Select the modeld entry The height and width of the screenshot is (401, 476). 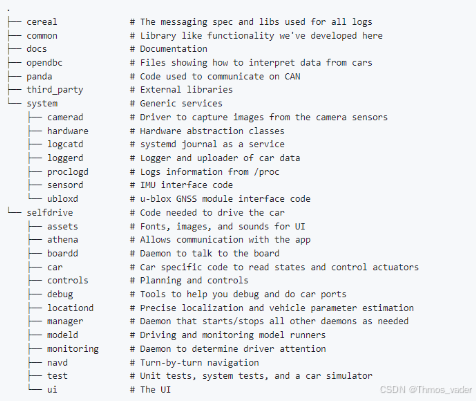(x=63, y=335)
